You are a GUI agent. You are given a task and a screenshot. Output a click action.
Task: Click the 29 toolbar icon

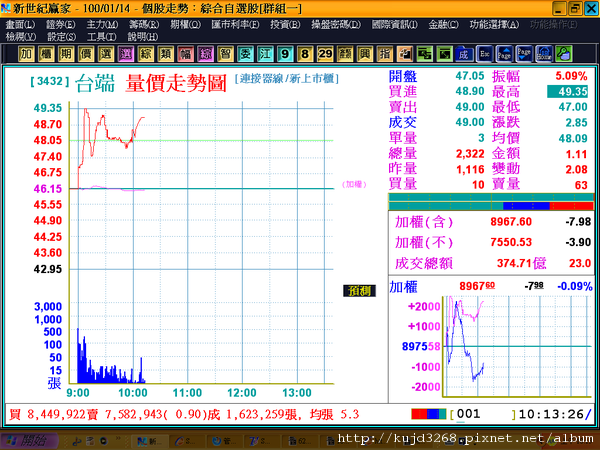pyautogui.click(x=325, y=54)
